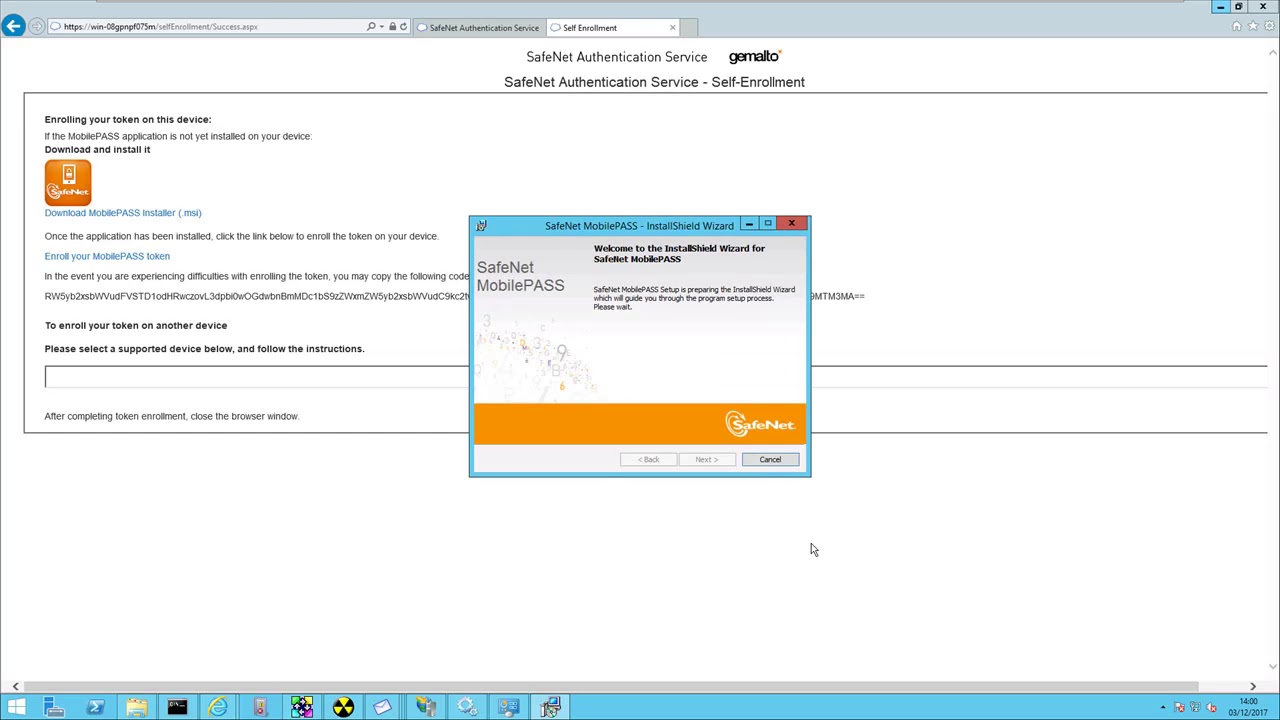The width and height of the screenshot is (1280, 720).
Task: Open Favorites star icon
Action: click(x=1253, y=27)
